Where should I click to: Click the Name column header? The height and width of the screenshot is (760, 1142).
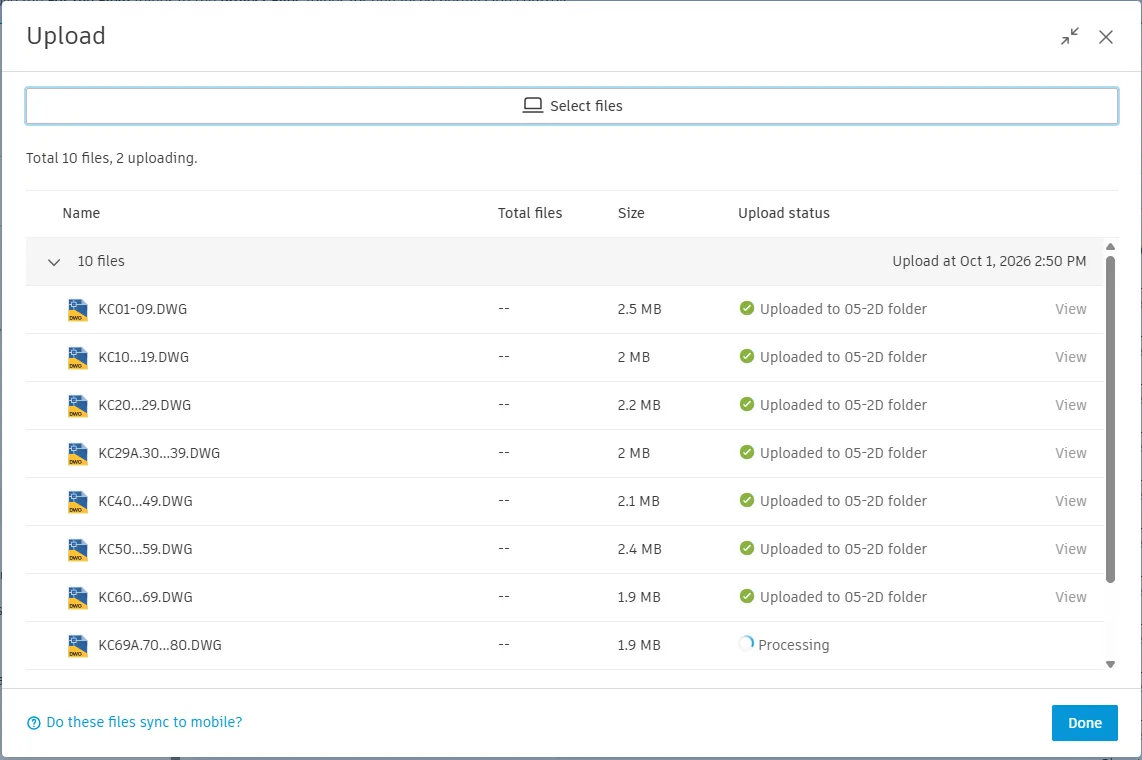(81, 213)
